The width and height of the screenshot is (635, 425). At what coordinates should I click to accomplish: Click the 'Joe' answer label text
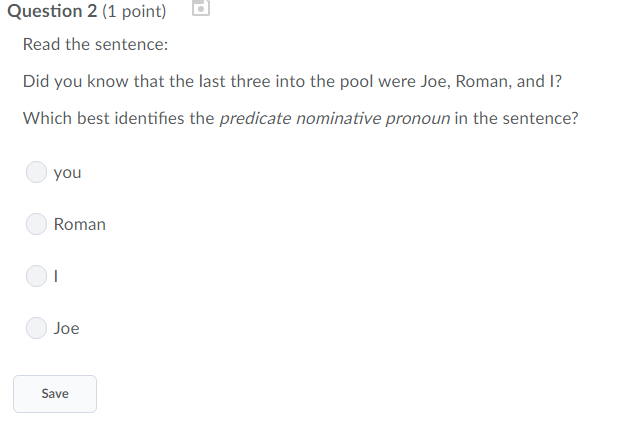66,328
